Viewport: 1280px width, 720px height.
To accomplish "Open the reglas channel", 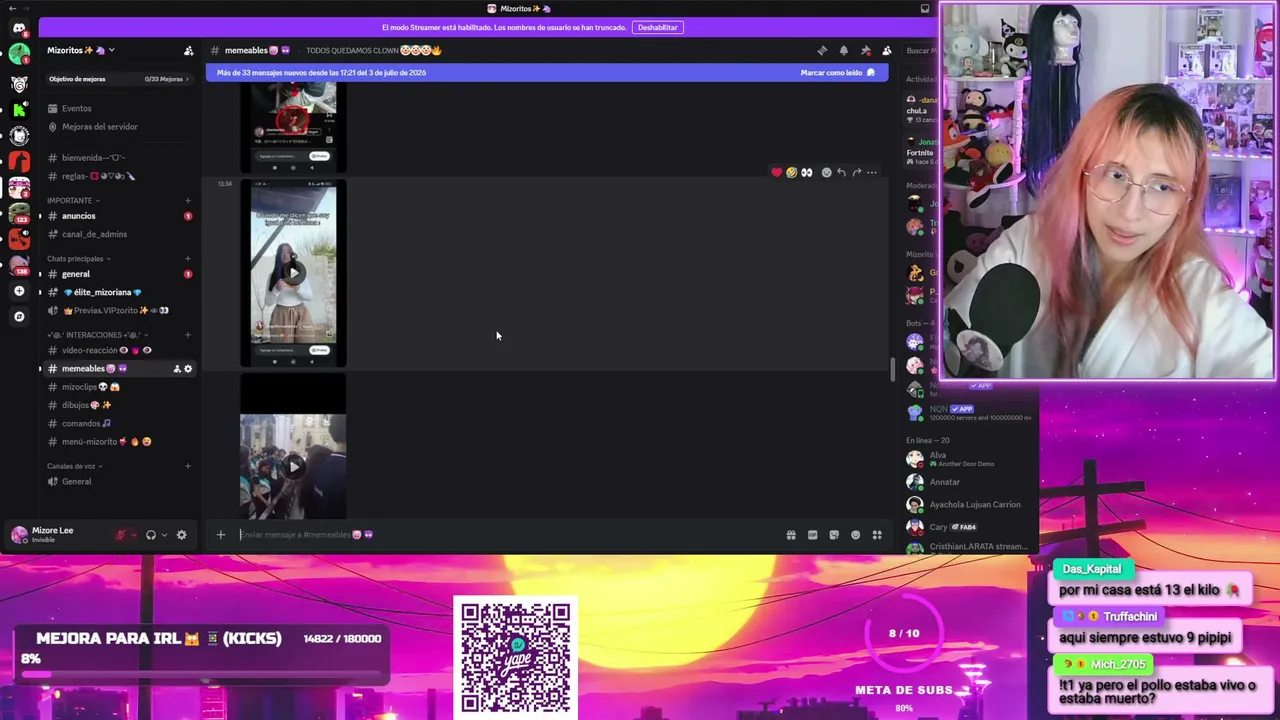I will tap(118, 176).
